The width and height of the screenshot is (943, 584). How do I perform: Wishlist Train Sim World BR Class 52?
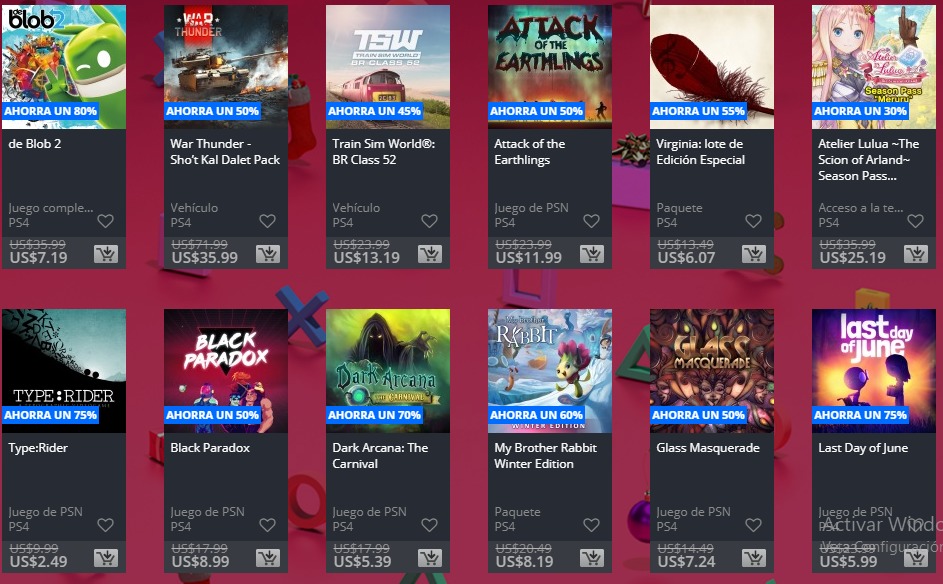coord(429,221)
